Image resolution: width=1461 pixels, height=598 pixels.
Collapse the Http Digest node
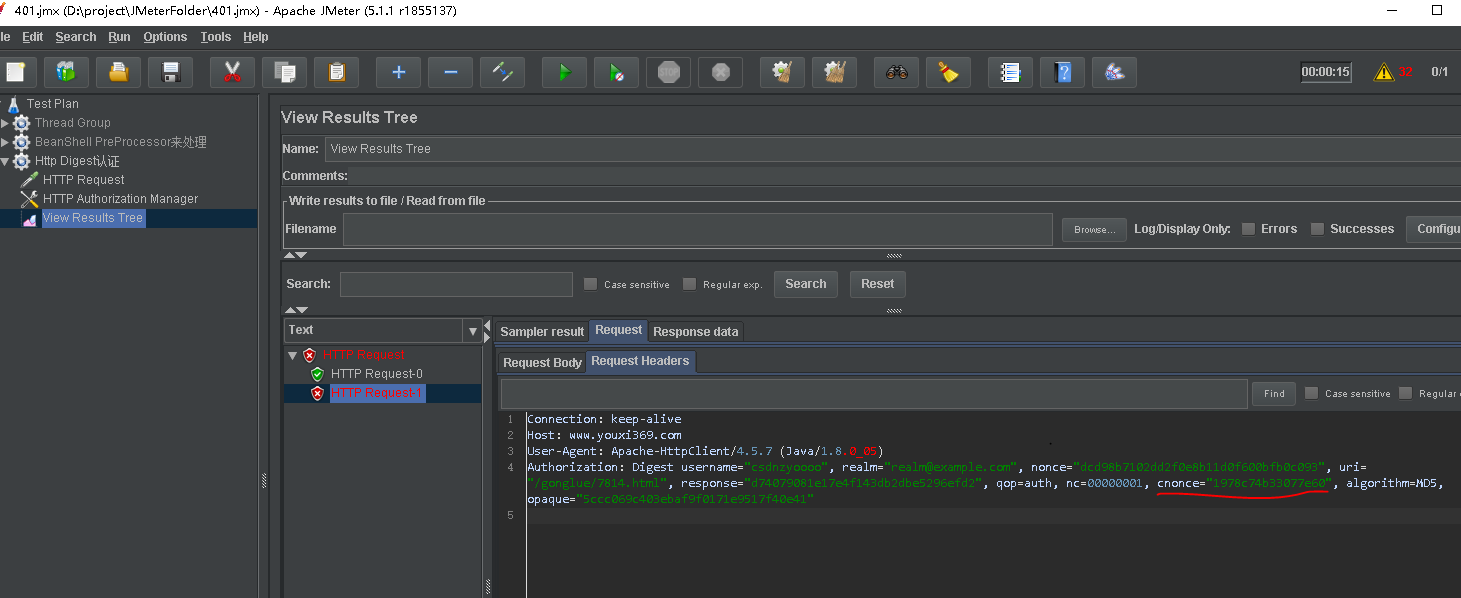point(5,161)
